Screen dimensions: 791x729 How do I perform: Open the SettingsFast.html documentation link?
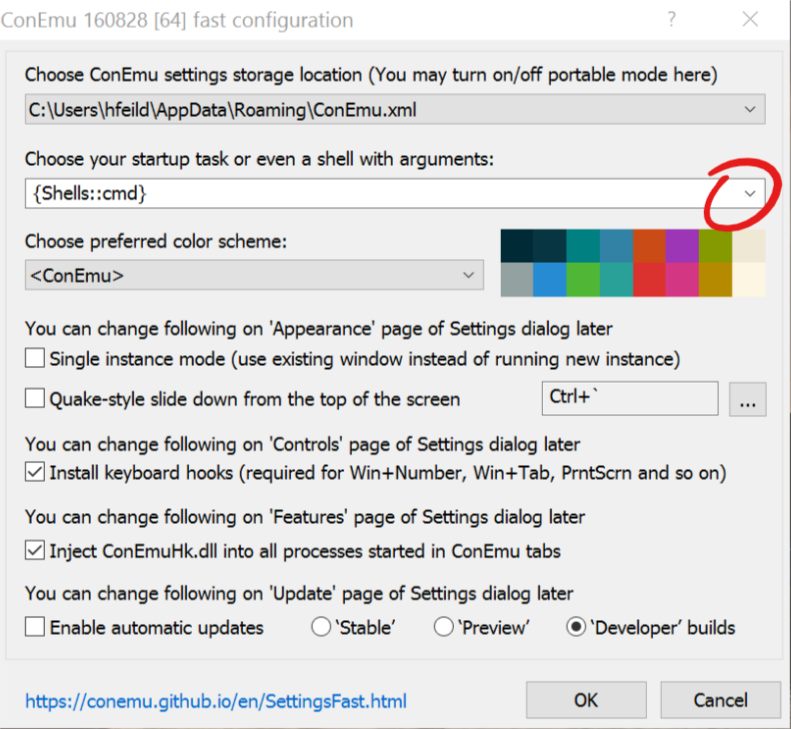click(x=216, y=701)
